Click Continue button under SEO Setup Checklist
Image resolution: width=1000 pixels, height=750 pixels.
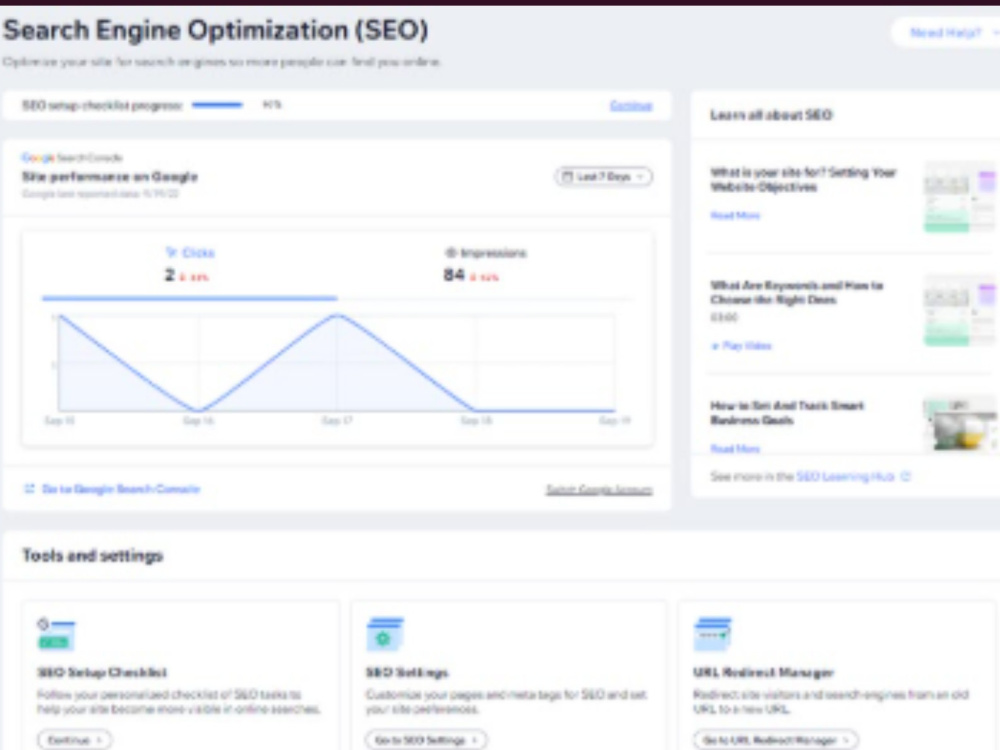[x=75, y=740]
